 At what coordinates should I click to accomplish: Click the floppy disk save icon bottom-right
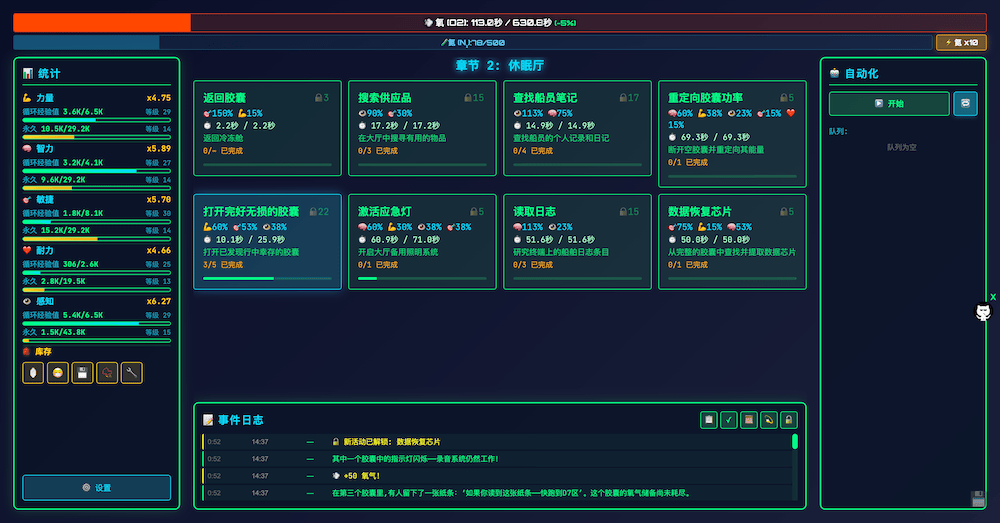977,499
